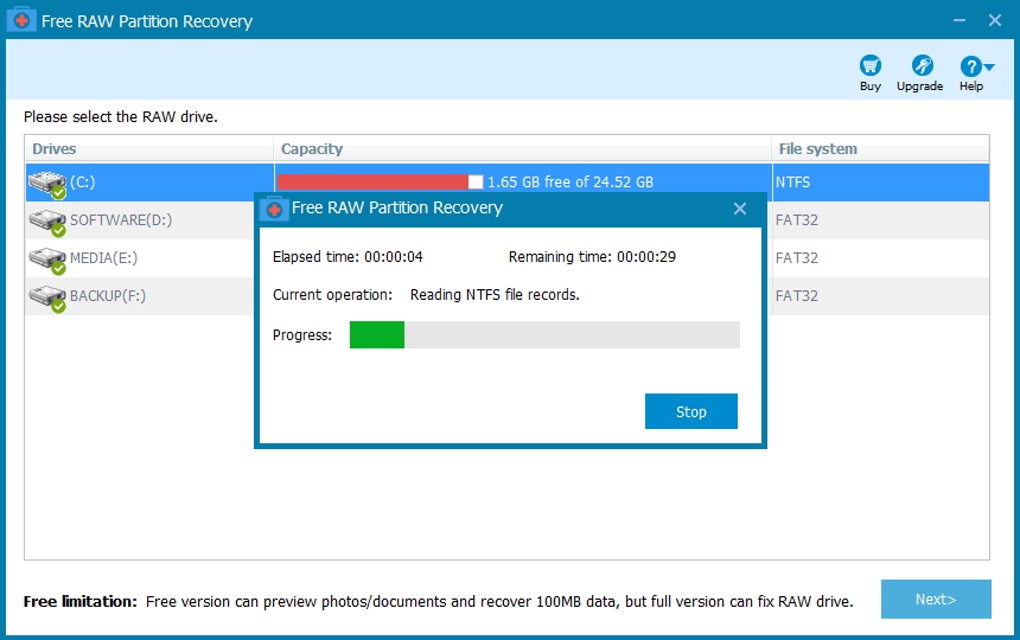Close the progress dialog
Viewport: 1020px width, 640px height.
[740, 209]
